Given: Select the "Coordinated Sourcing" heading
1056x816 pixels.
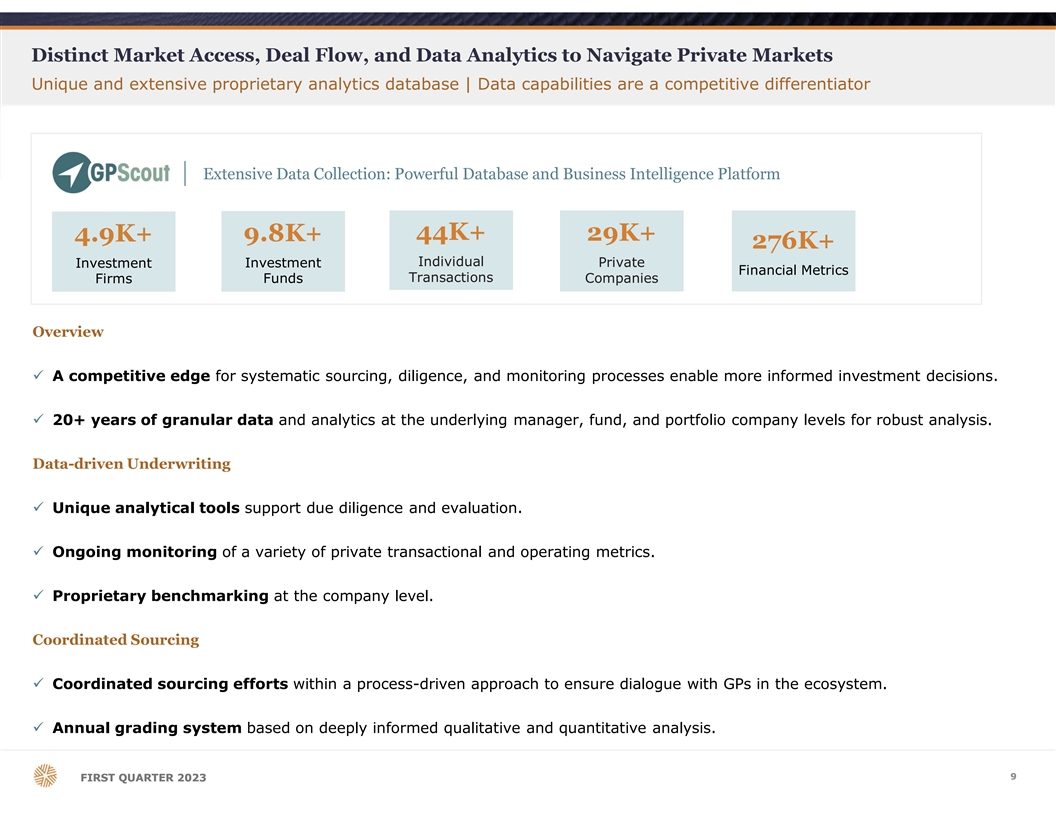Looking at the screenshot, I should click(x=115, y=640).
